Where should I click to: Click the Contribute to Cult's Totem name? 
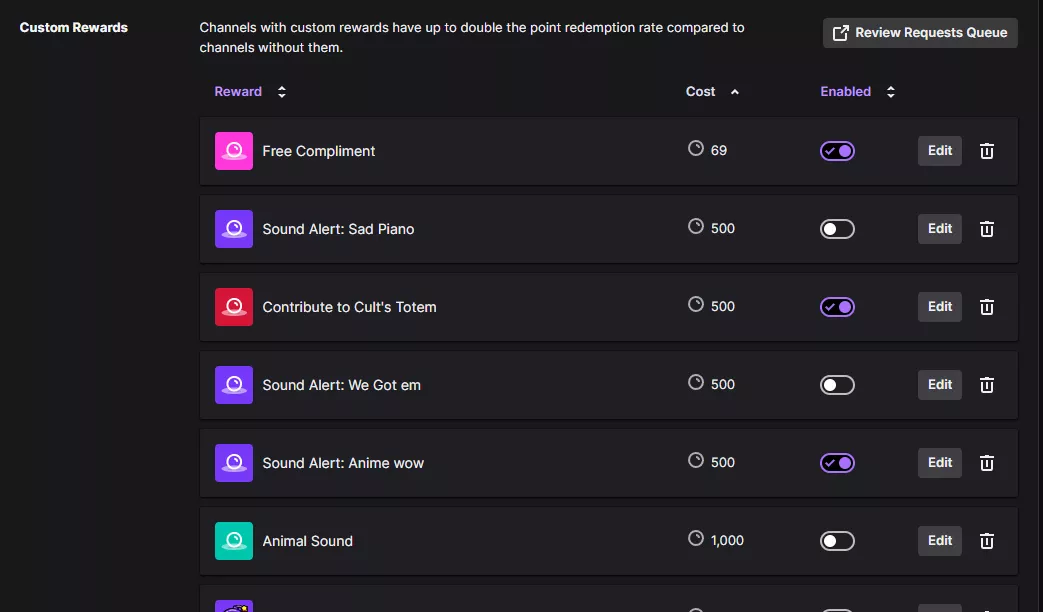(349, 307)
